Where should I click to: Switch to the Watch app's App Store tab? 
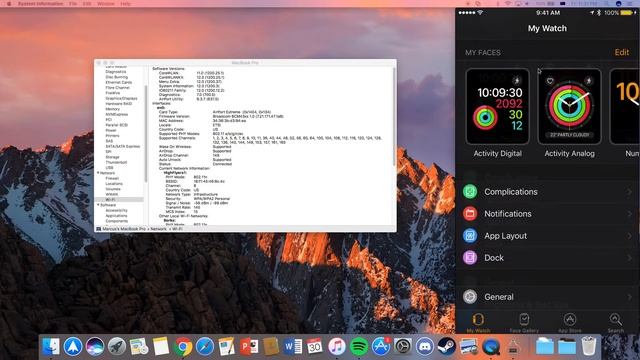pos(570,323)
